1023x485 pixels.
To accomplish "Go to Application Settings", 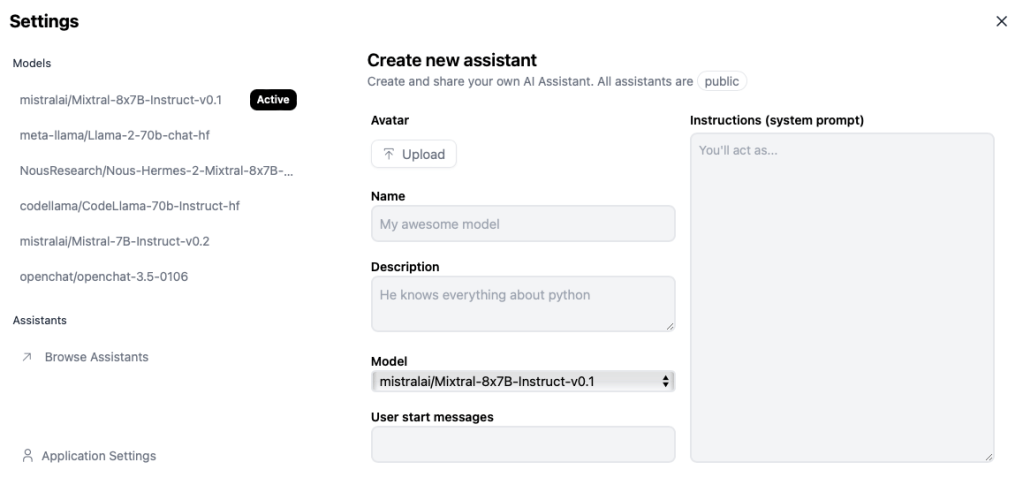I will click(98, 456).
